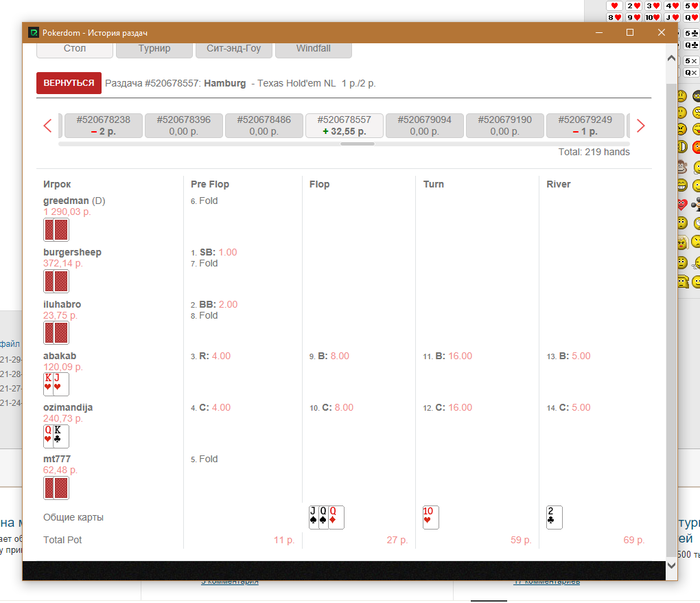The image size is (700, 603).
Task: Click ozimandija's King of clubs card
Action: (61, 436)
